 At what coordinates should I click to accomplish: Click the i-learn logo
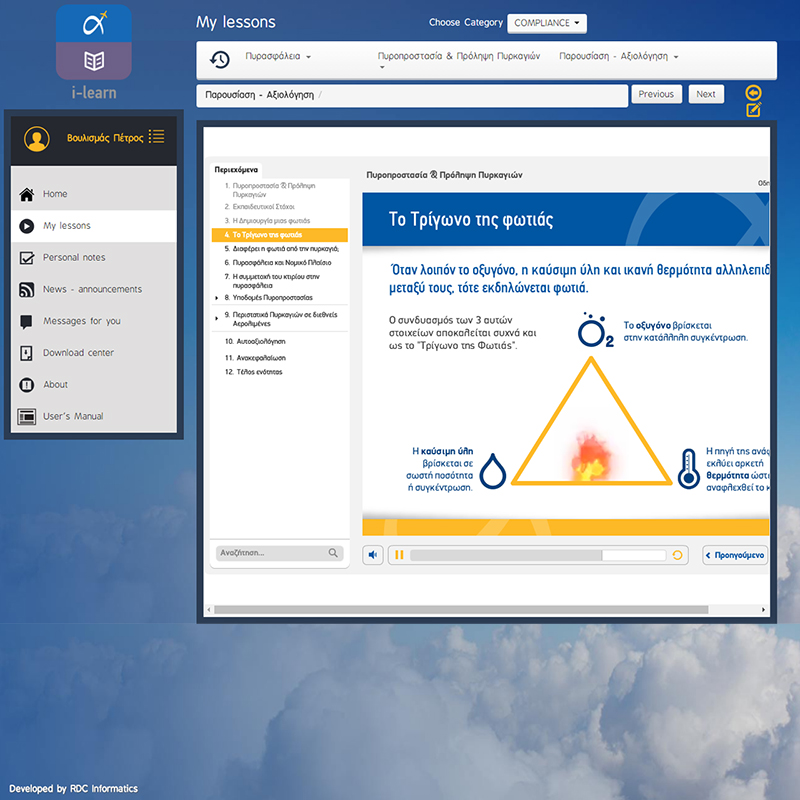94,51
